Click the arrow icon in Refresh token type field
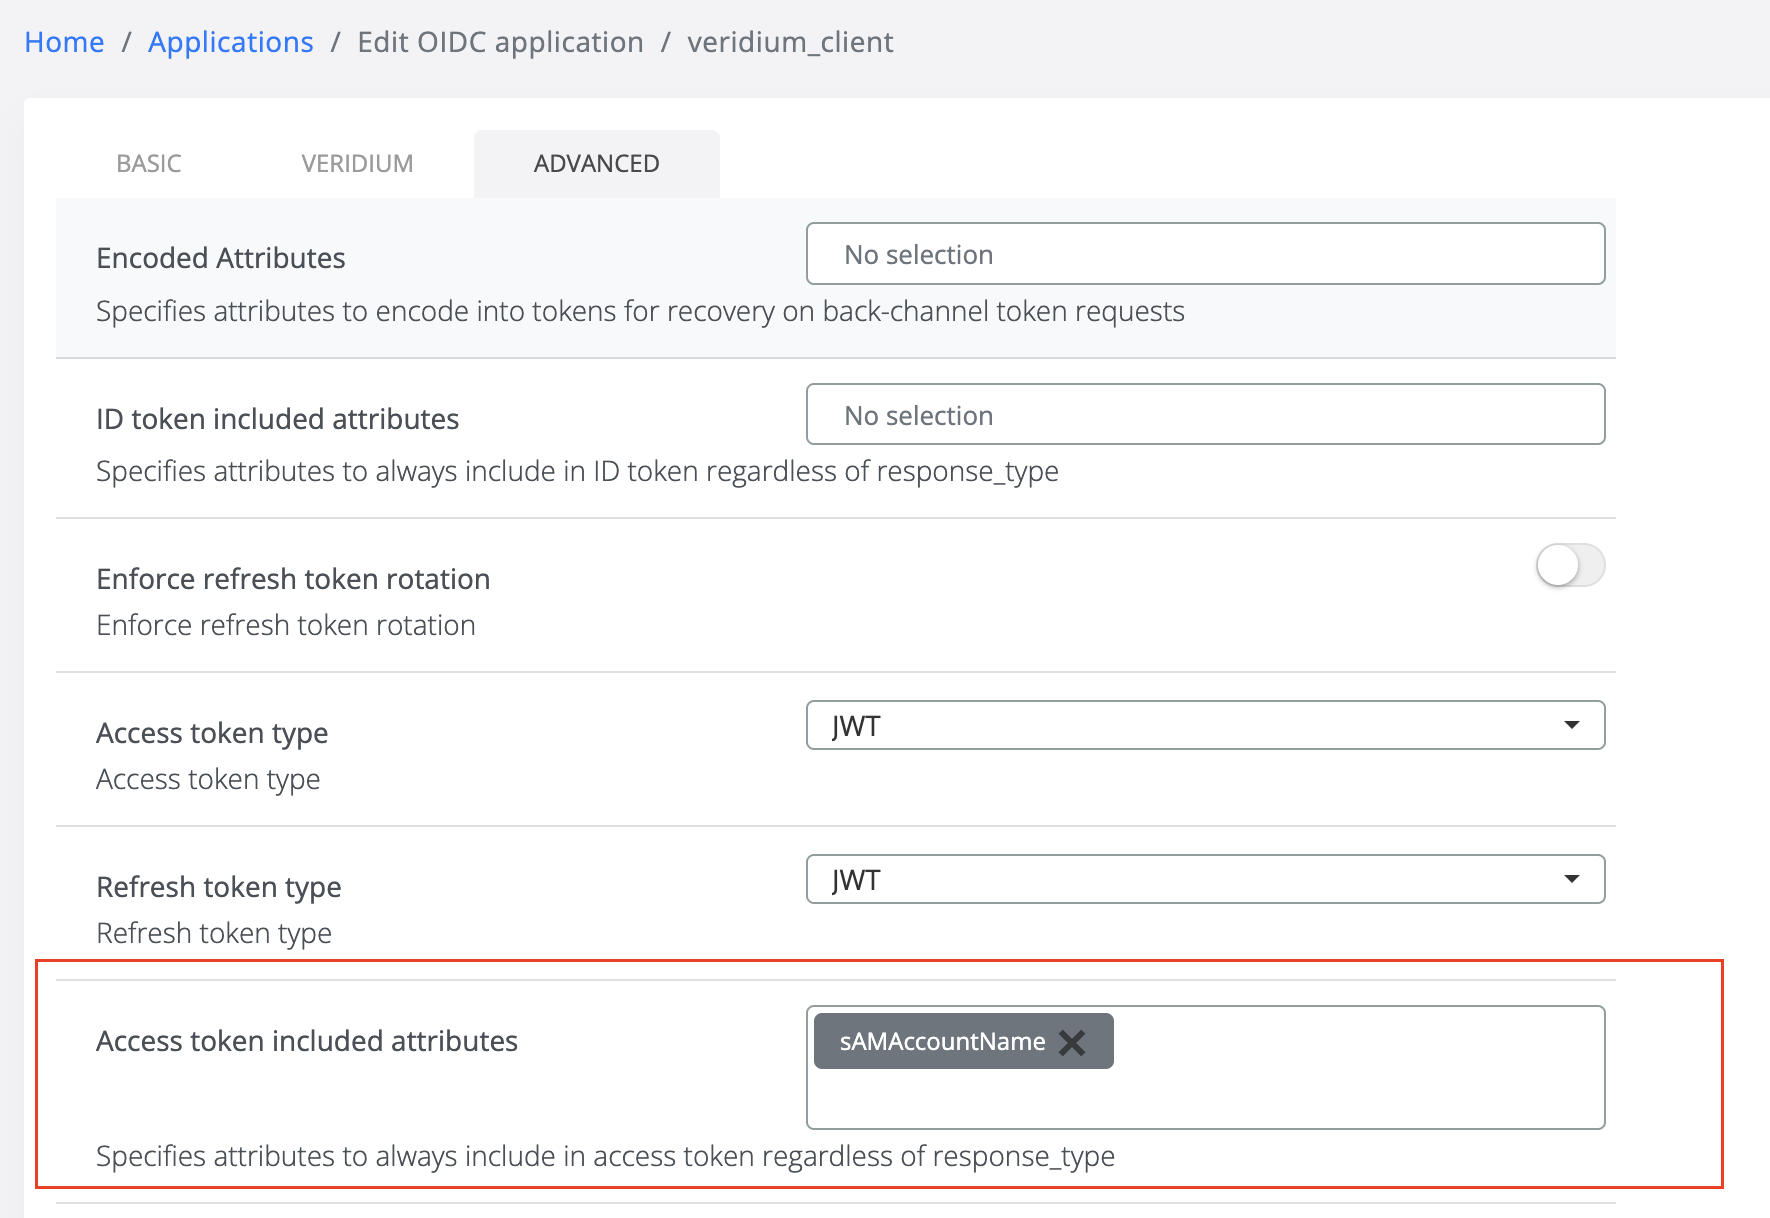Viewport: 1770px width, 1218px height. [1571, 879]
